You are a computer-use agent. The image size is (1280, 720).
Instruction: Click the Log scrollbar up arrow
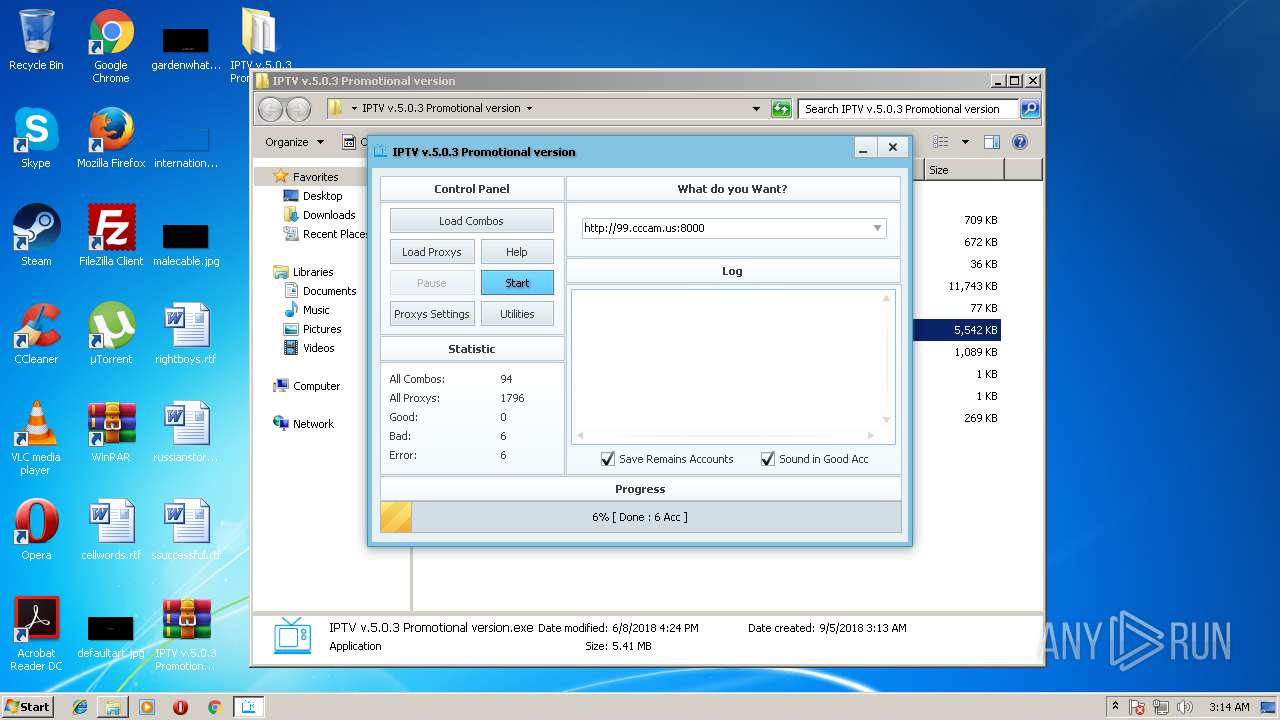coord(886,298)
